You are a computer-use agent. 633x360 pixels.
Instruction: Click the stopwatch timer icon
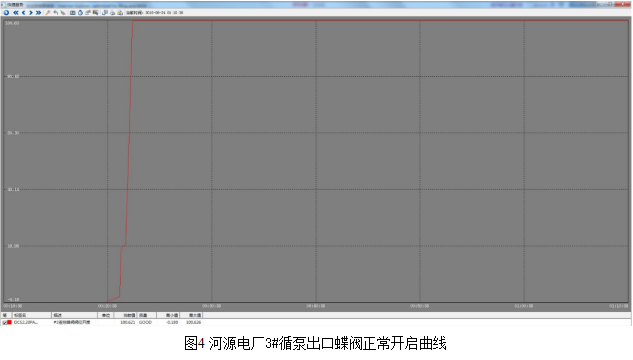80,13
